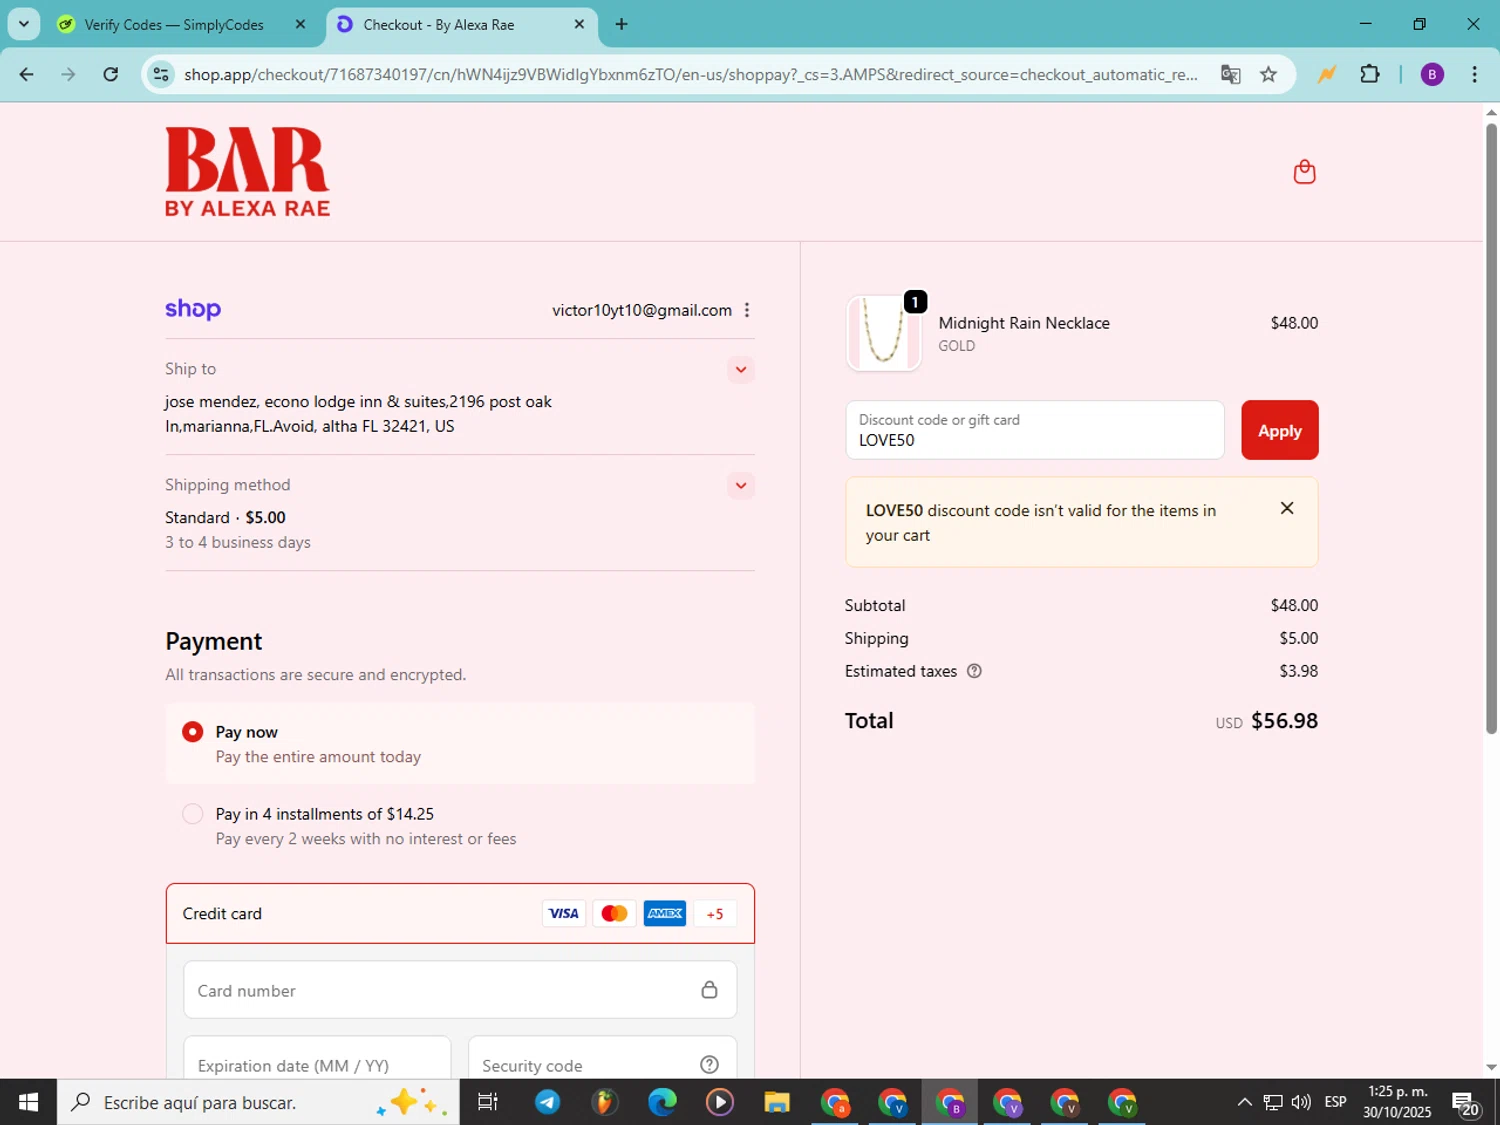
Task: Open Telegram from the taskbar
Action: tap(547, 1102)
